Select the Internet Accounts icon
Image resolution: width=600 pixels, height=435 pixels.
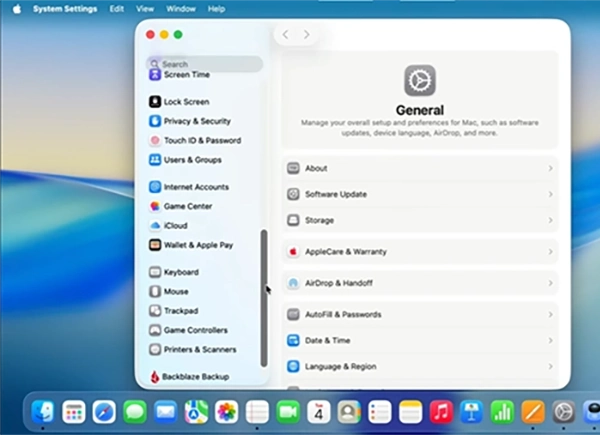click(x=155, y=187)
